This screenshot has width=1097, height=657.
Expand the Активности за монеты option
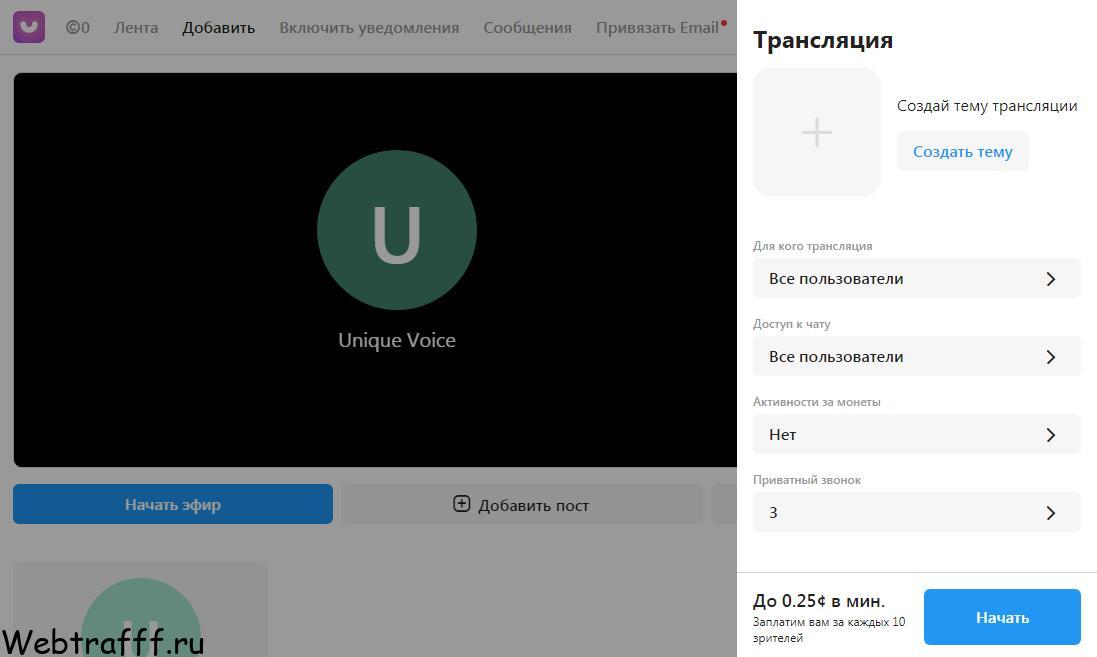pos(916,435)
